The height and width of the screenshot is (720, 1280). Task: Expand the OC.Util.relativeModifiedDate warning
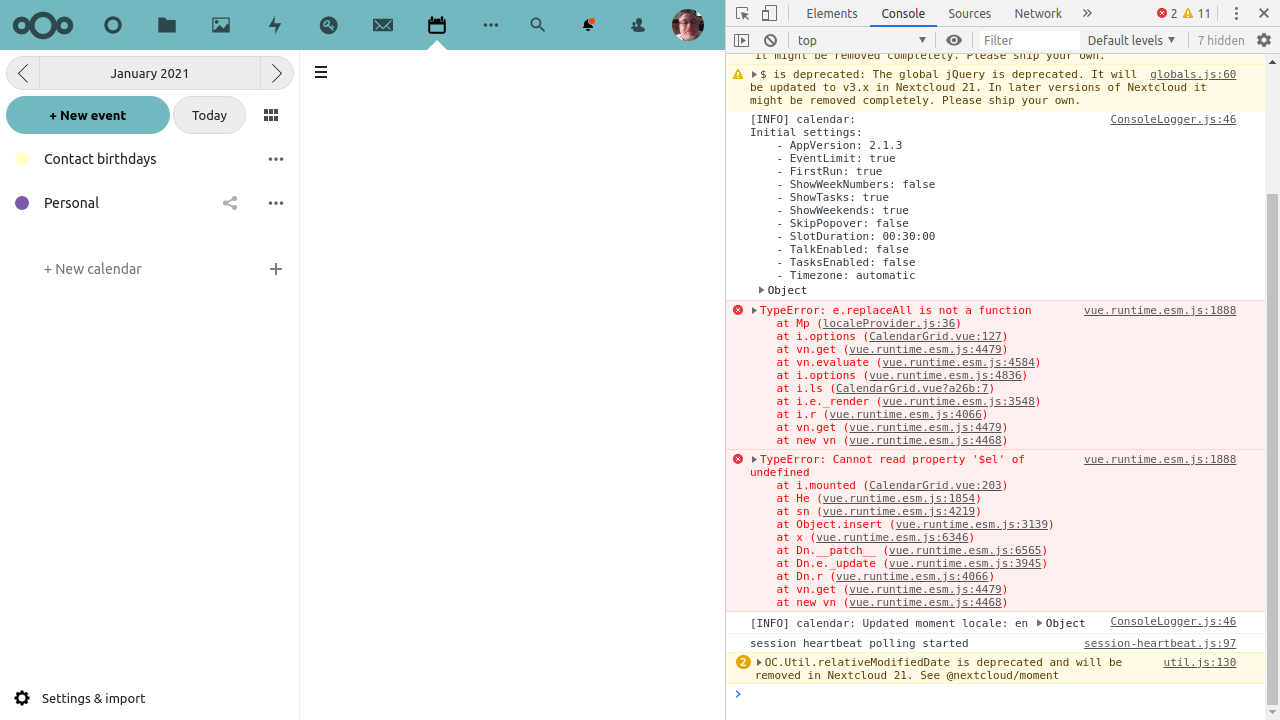pyautogui.click(x=759, y=662)
